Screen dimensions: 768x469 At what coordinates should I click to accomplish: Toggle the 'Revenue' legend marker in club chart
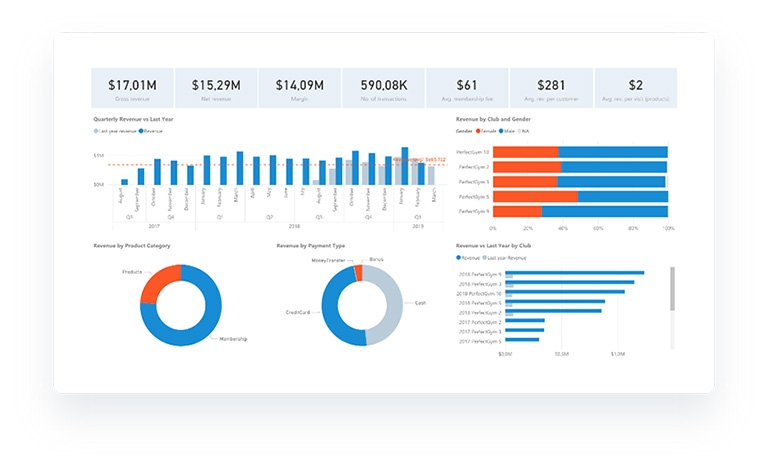tap(458, 258)
